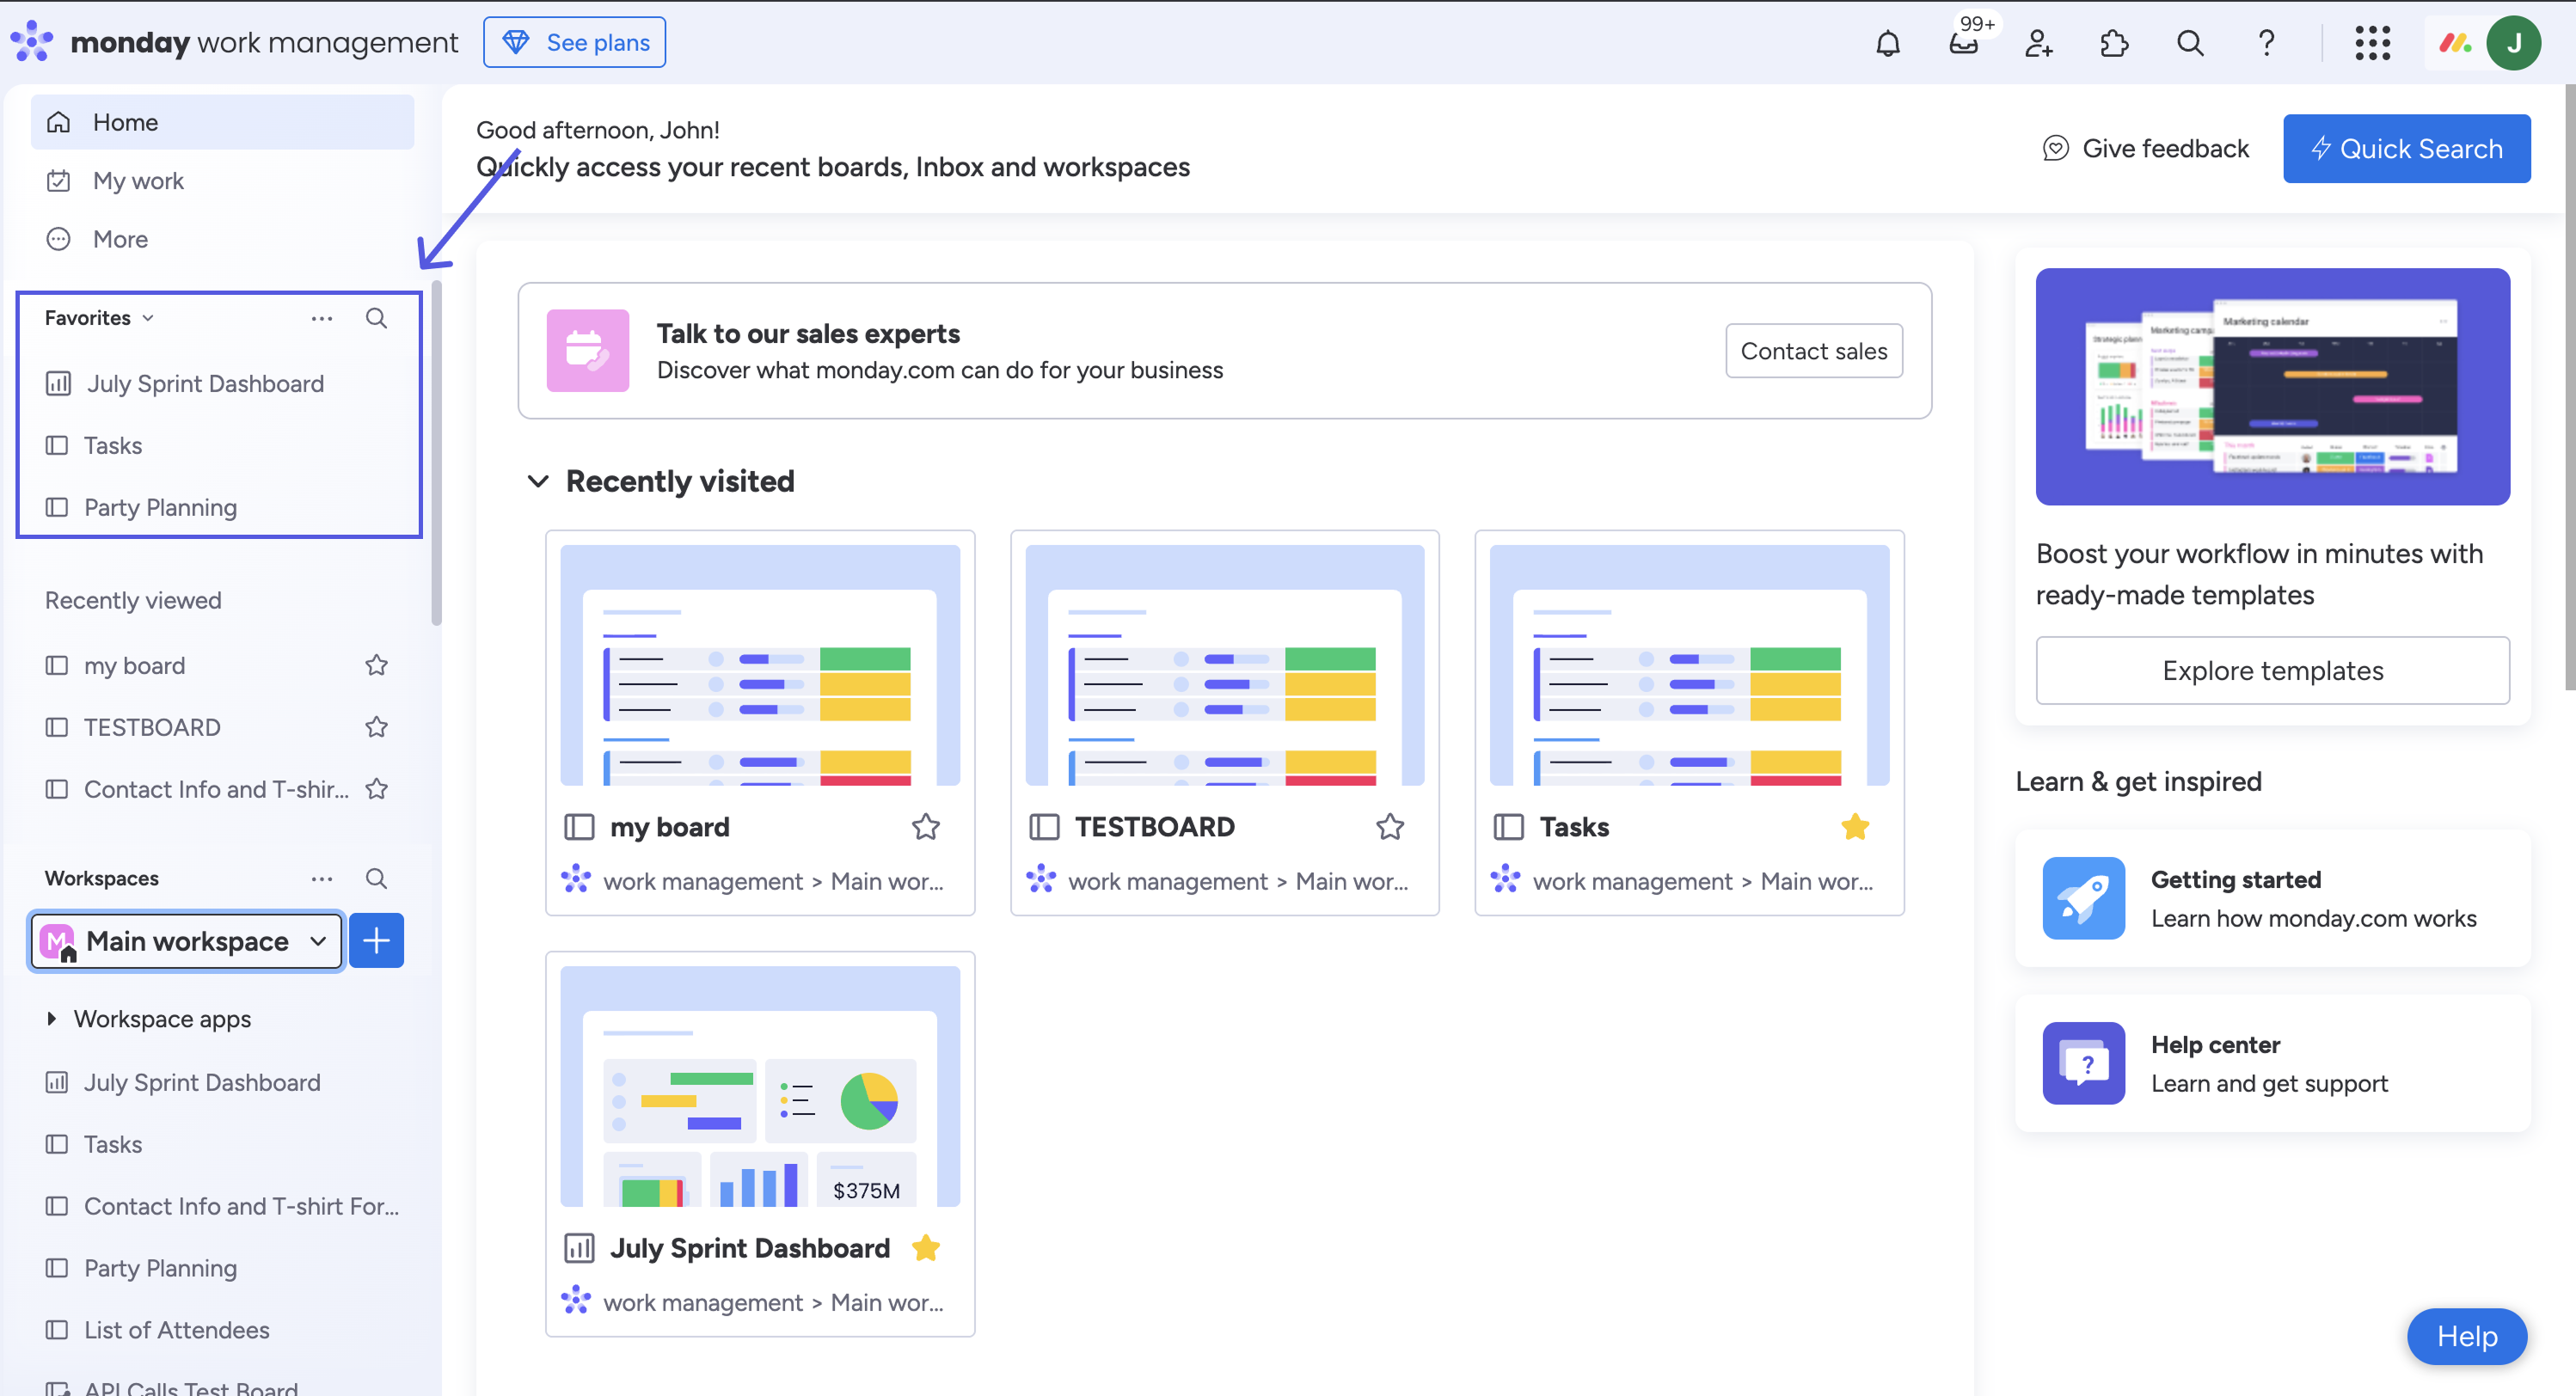Remove star from Tasks card
Viewport: 2576px width, 1396px height.
(1855, 827)
